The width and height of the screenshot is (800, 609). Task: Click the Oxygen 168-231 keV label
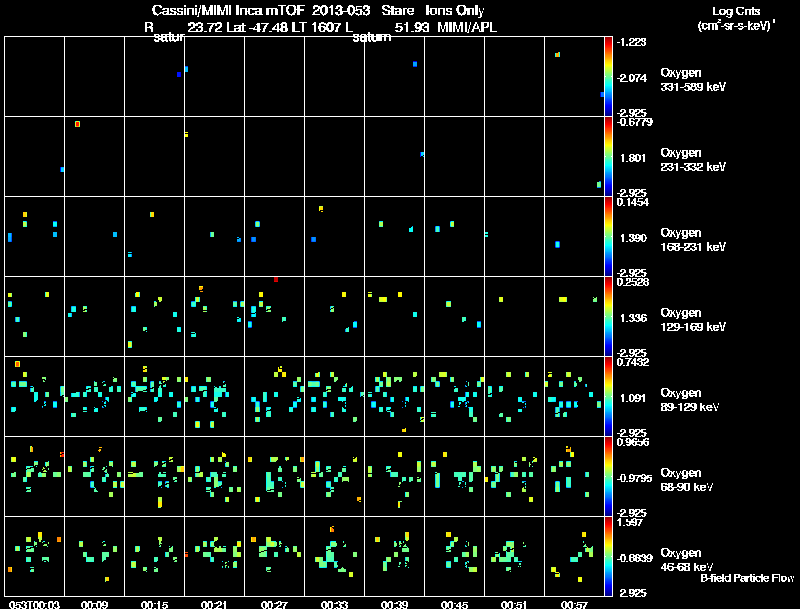click(x=693, y=240)
